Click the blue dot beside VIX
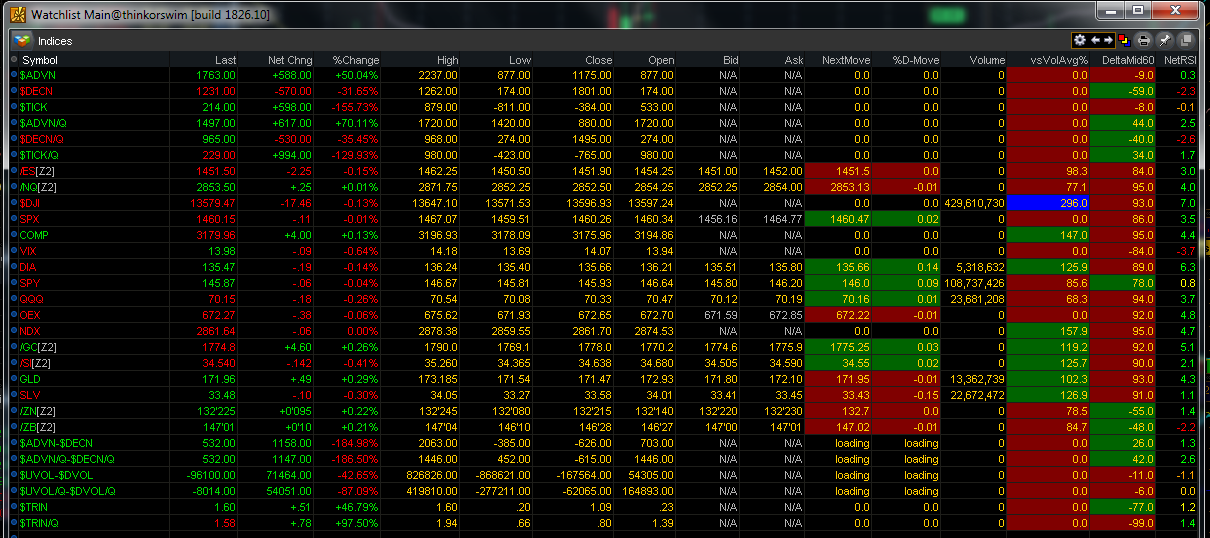1210x538 pixels. pyautogui.click(x=13, y=251)
